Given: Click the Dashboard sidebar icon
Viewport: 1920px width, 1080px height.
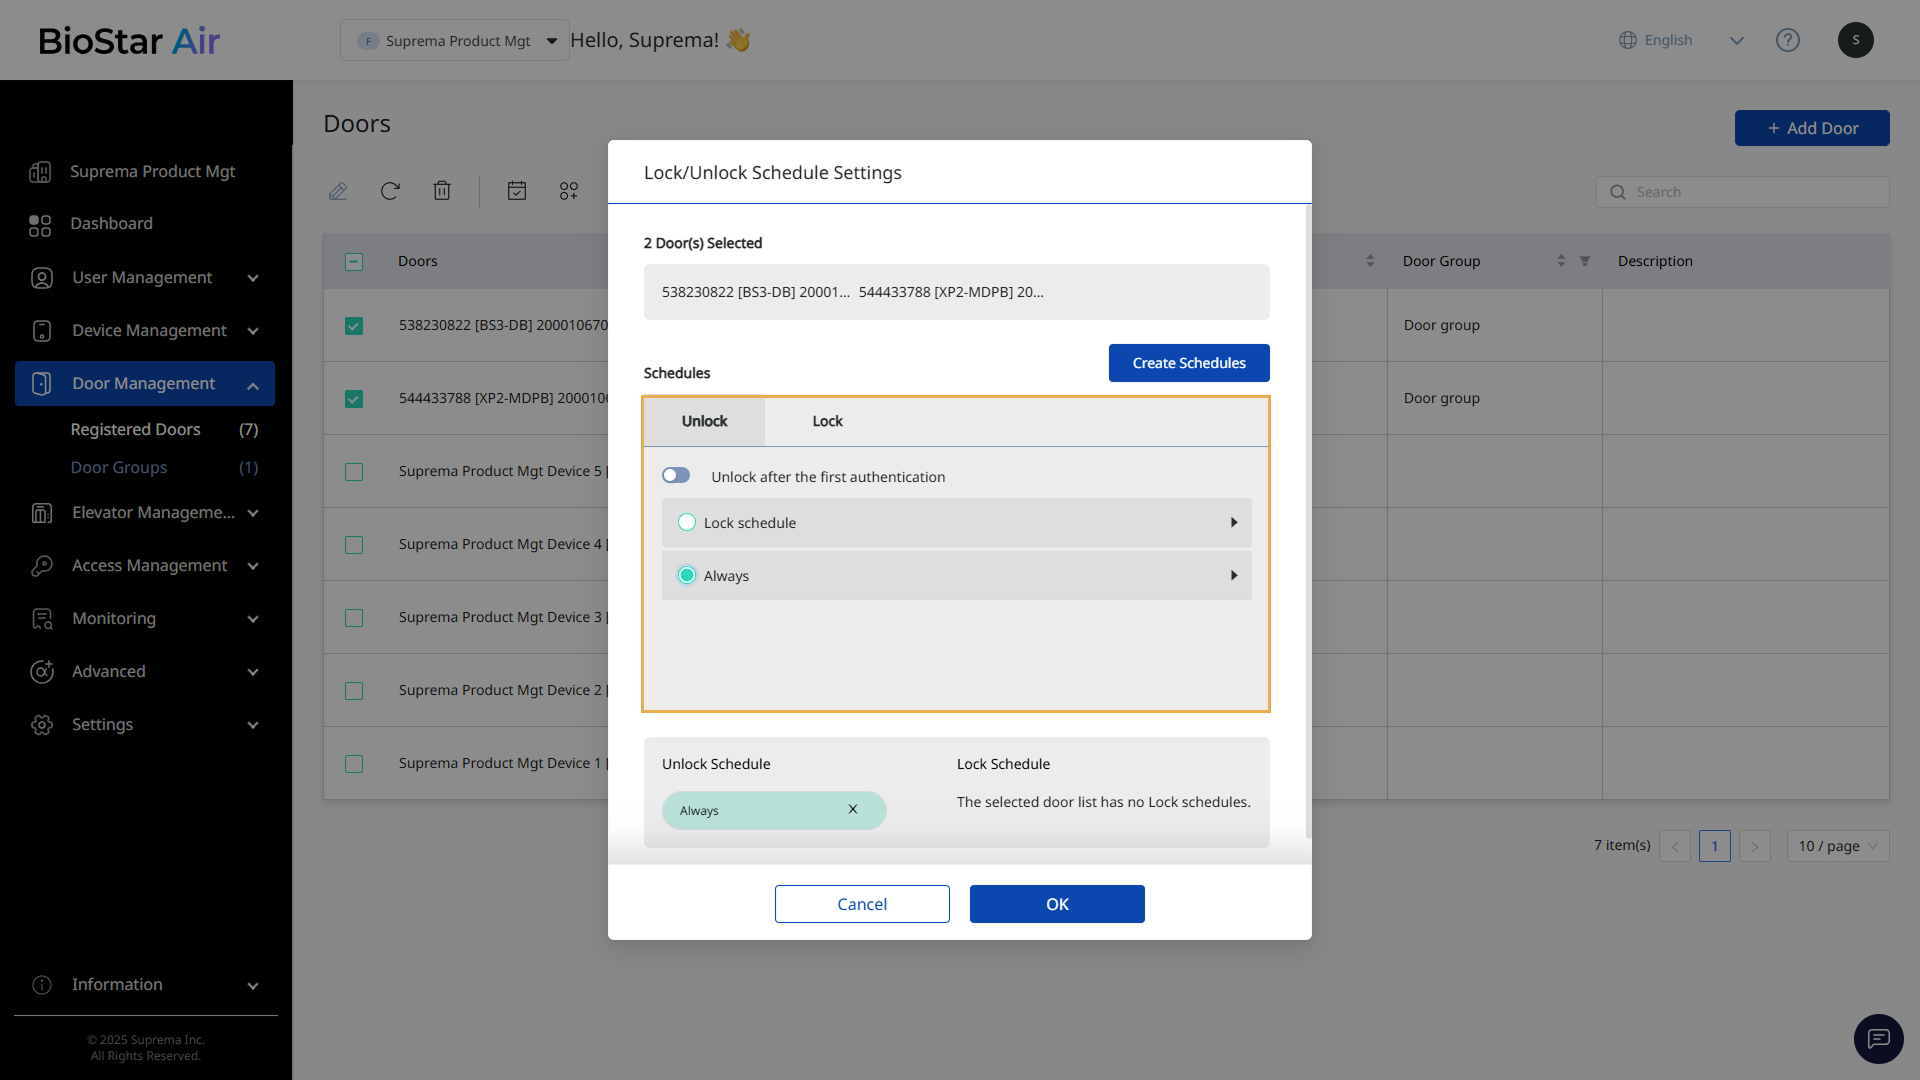Looking at the screenshot, I should coord(40,225).
